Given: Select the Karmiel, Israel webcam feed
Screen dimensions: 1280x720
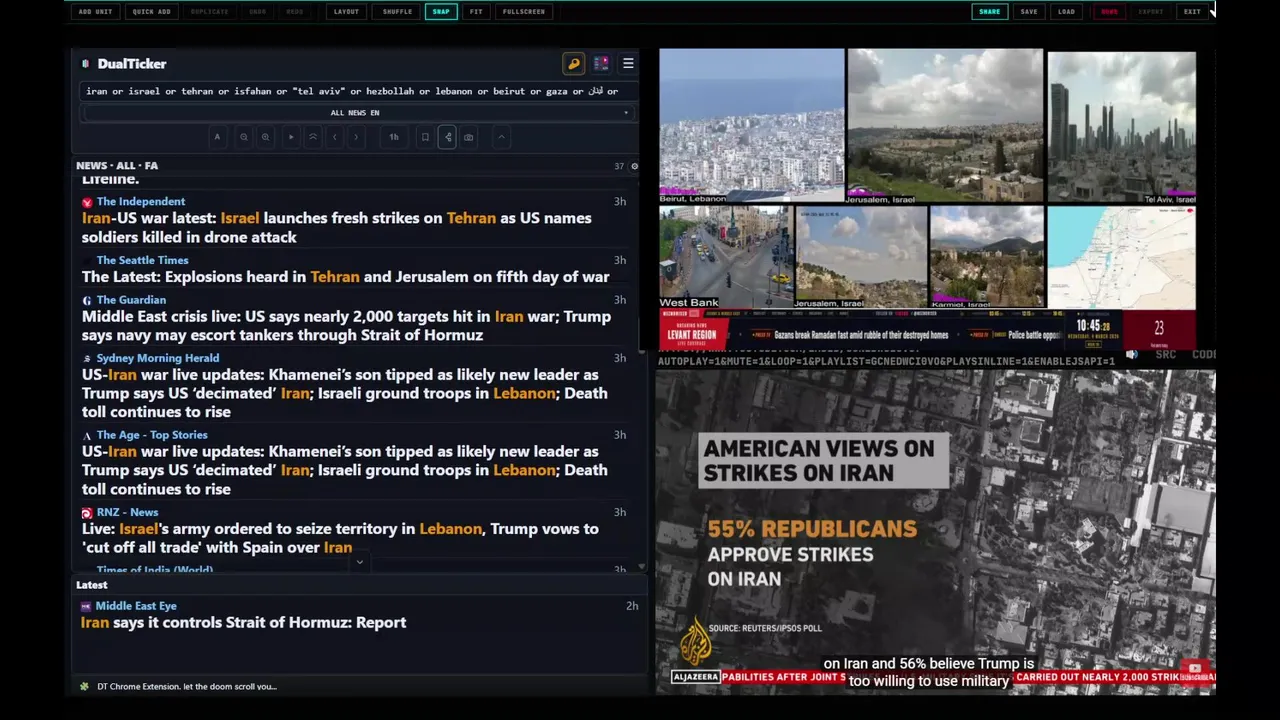Looking at the screenshot, I should click(x=987, y=257).
